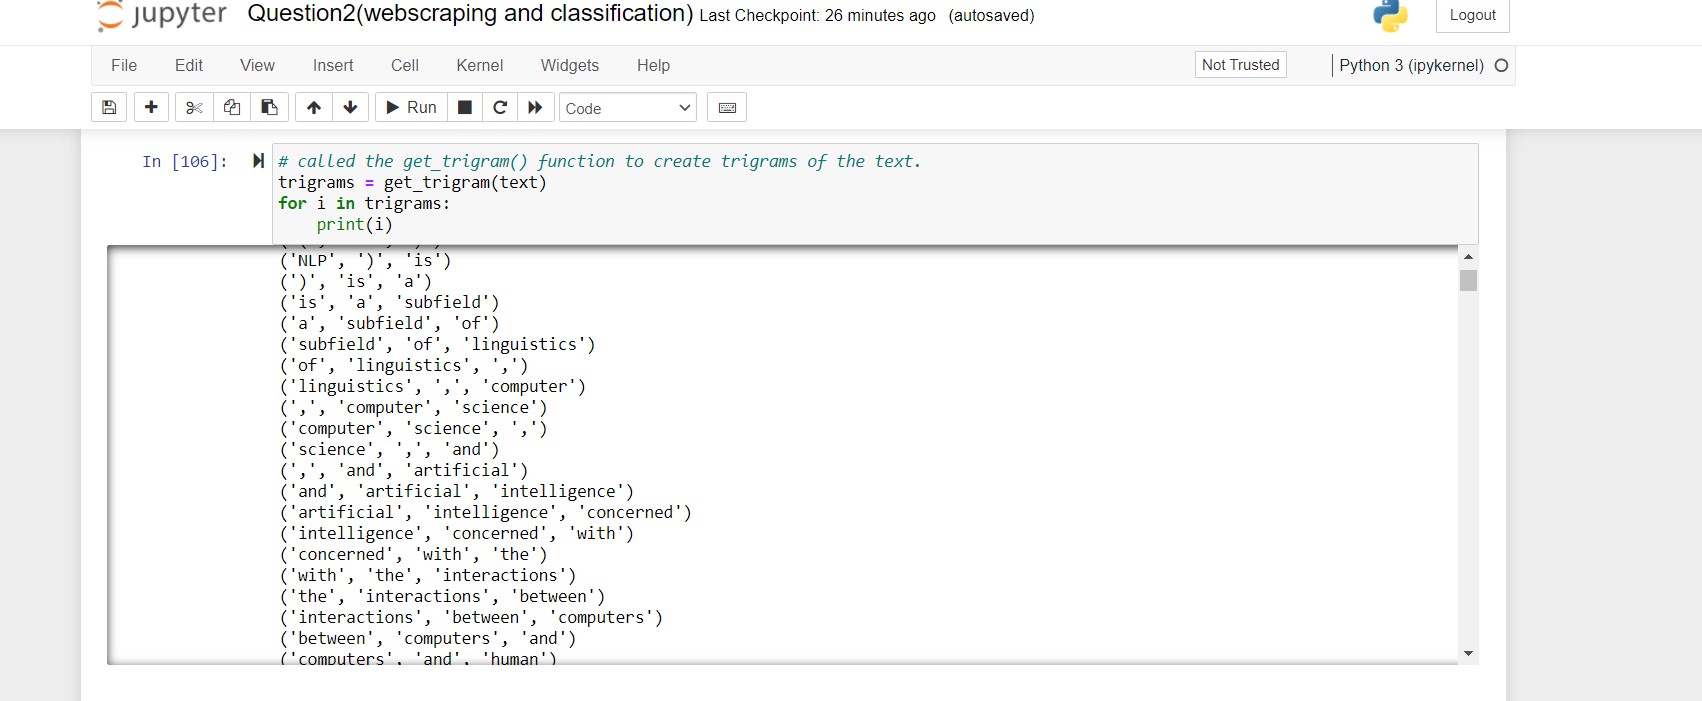Open the View menu
Screen dimensions: 1702x701
[257, 65]
